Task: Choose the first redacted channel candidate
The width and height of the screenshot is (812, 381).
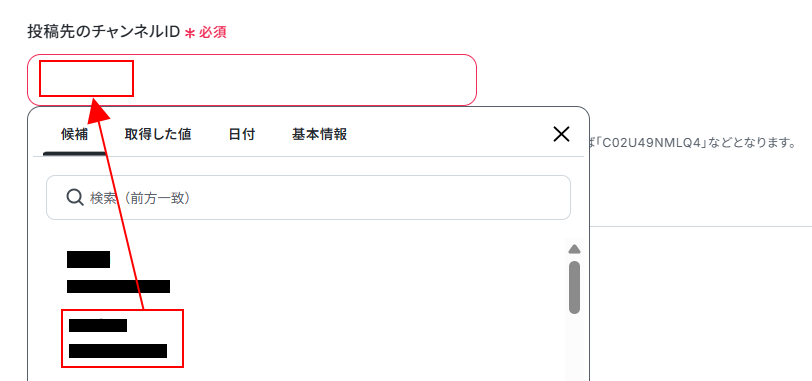Action: coord(119,272)
